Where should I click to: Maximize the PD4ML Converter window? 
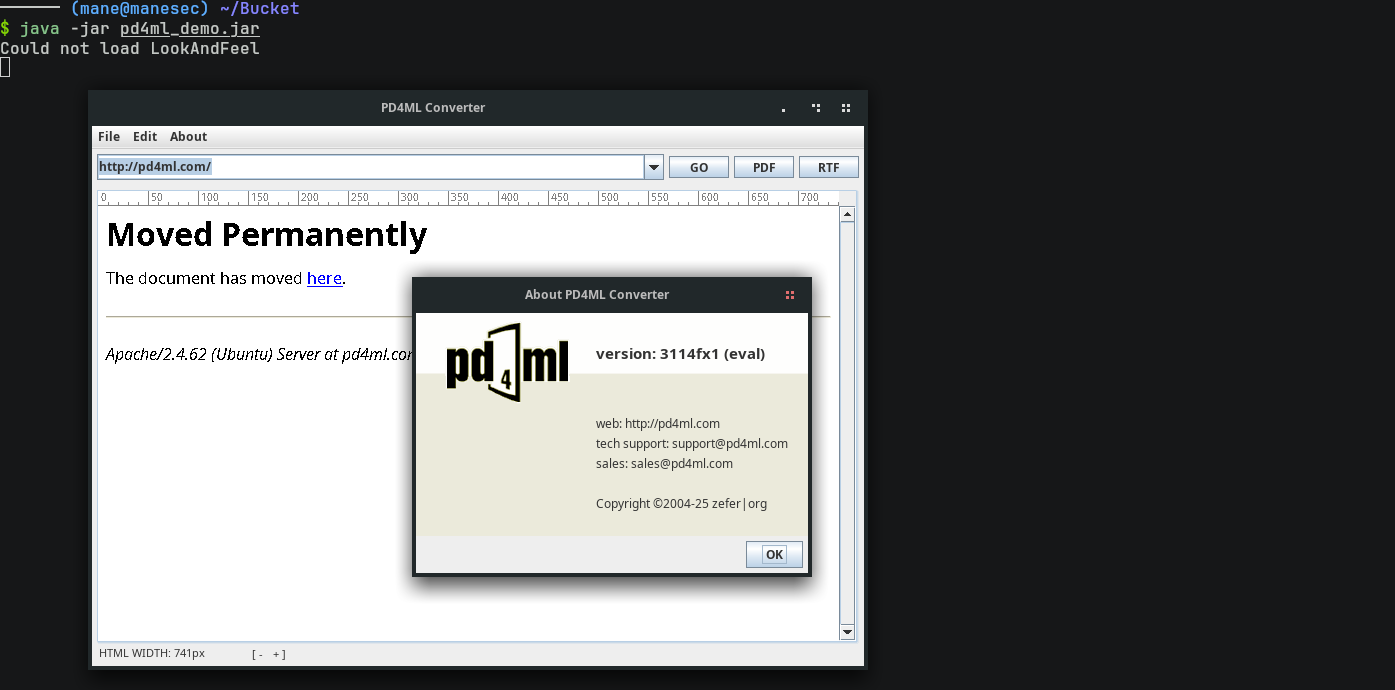coord(816,108)
